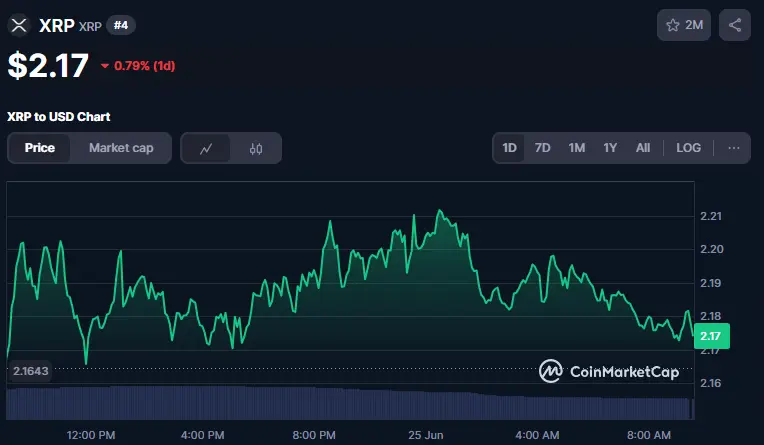Click the volume bars below the chart
Screen dimensions: 764x445
pos(350,403)
